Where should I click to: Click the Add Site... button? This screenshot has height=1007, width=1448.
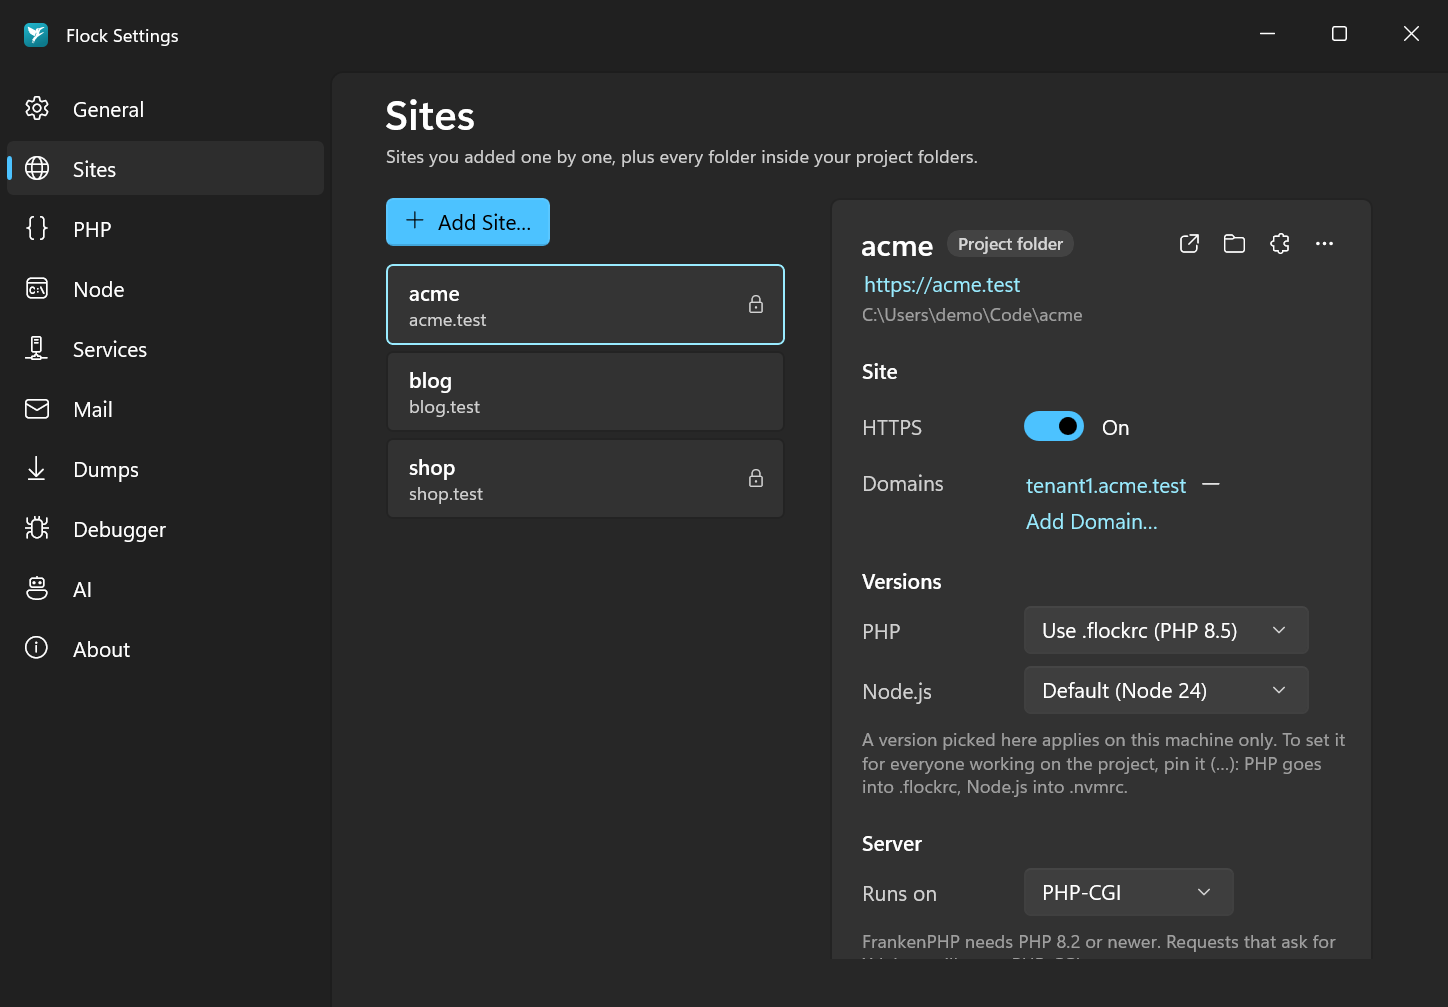point(468,222)
